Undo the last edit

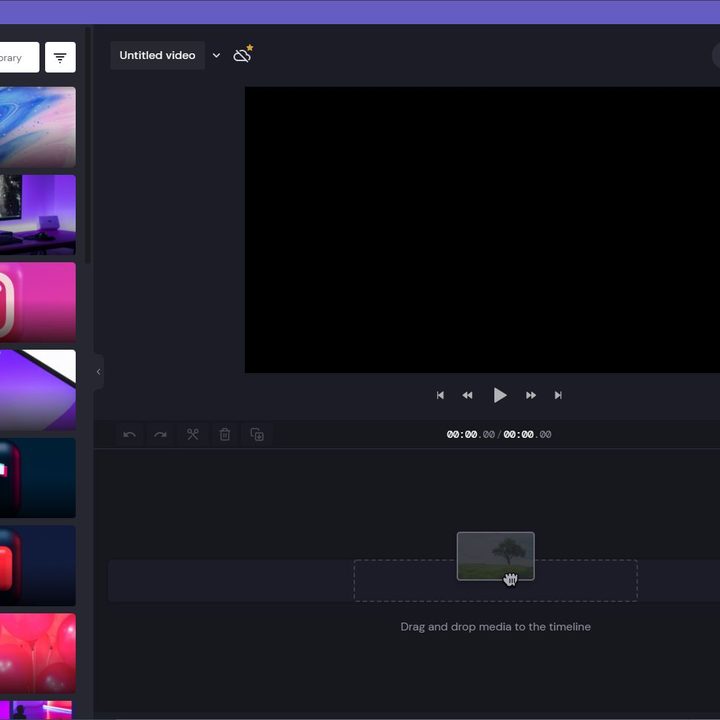pyautogui.click(x=129, y=434)
